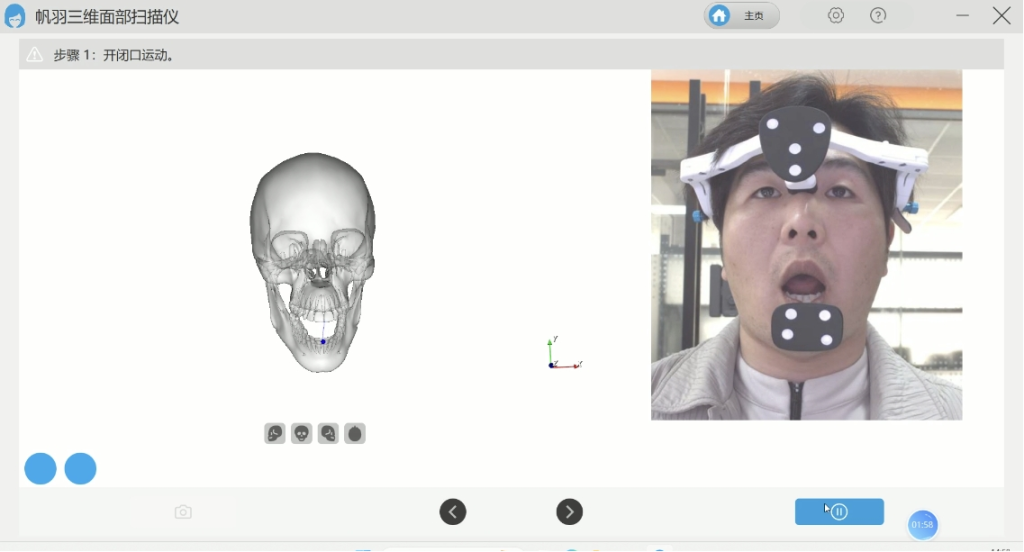Click the 3D skull model in viewport
Screen dimensions: 1024x552
tap(313, 263)
